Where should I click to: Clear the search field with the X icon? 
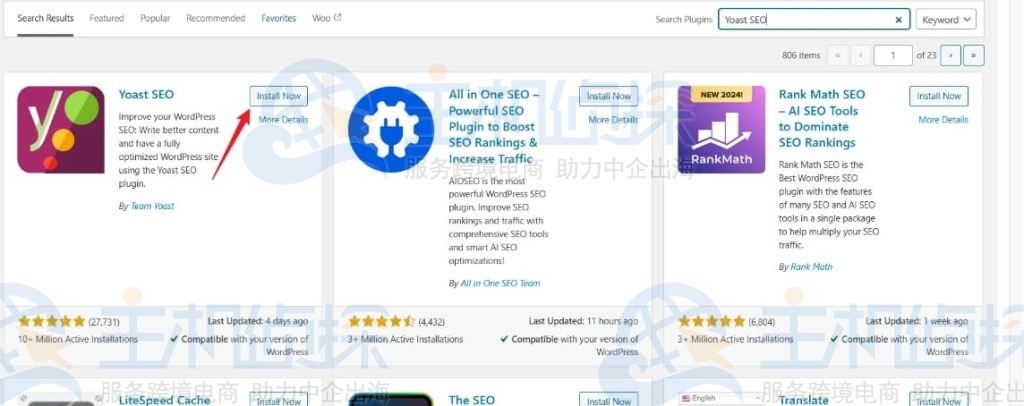point(899,20)
